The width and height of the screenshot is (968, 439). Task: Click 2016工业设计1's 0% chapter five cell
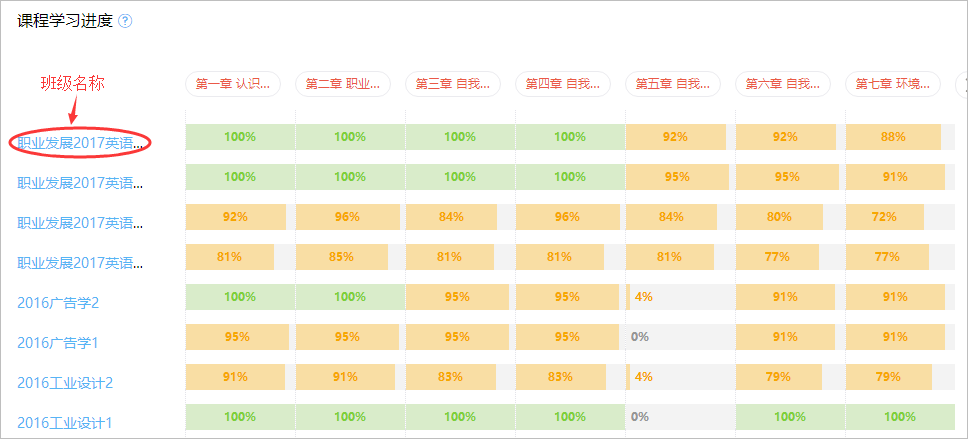[640, 417]
